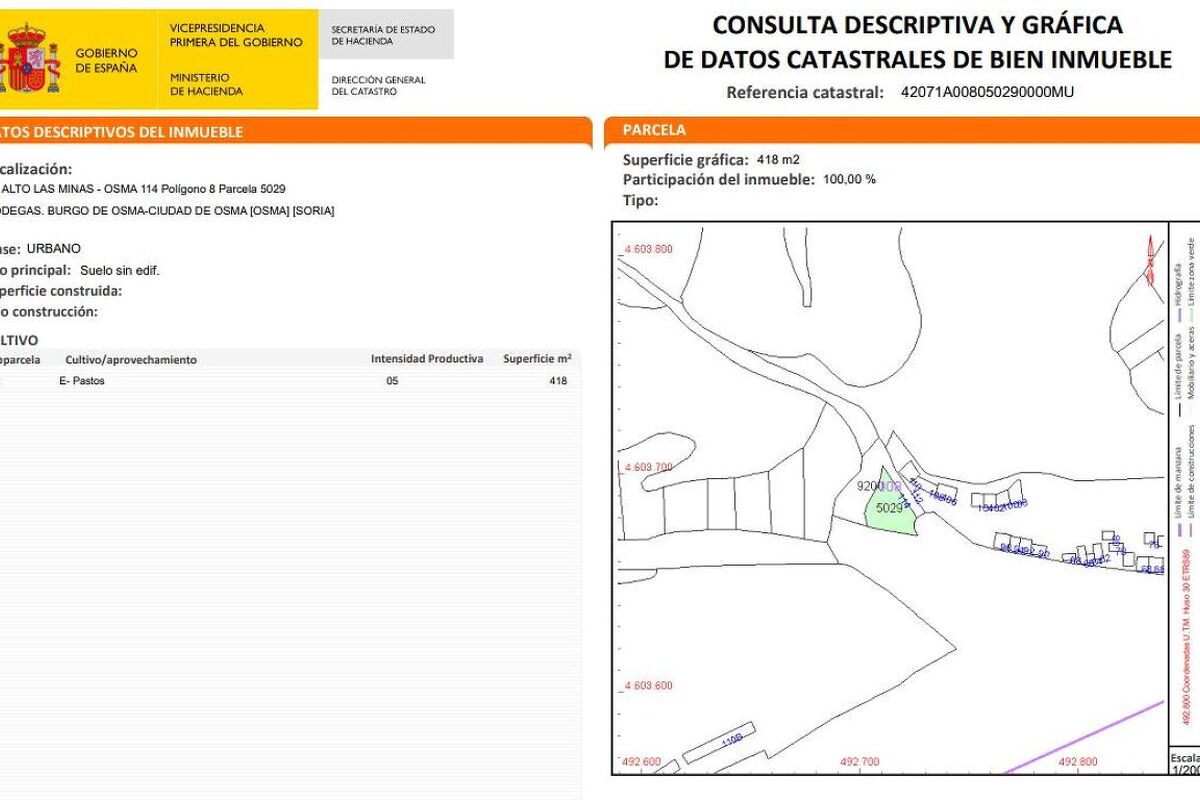Click the BURGO DE OSMA-CIUDAD DE OSMA line

pyautogui.click(x=167, y=211)
